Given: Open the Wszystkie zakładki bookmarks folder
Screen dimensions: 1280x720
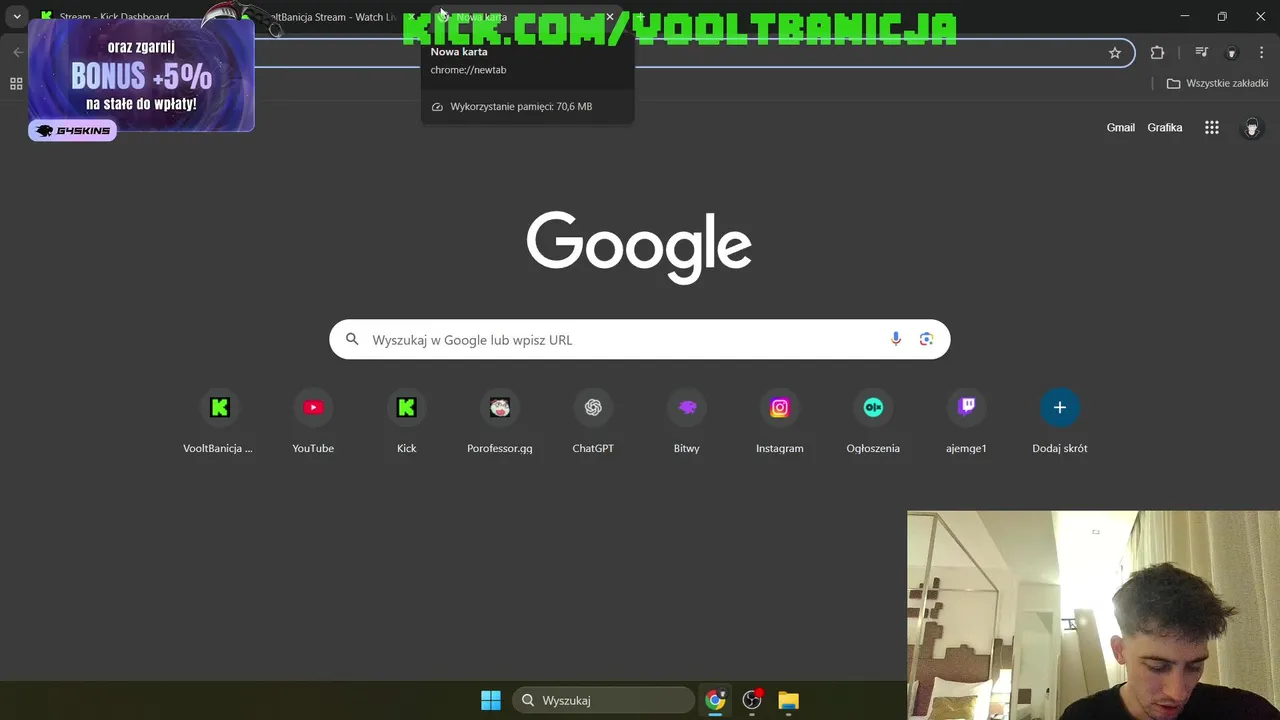Looking at the screenshot, I should (1217, 84).
